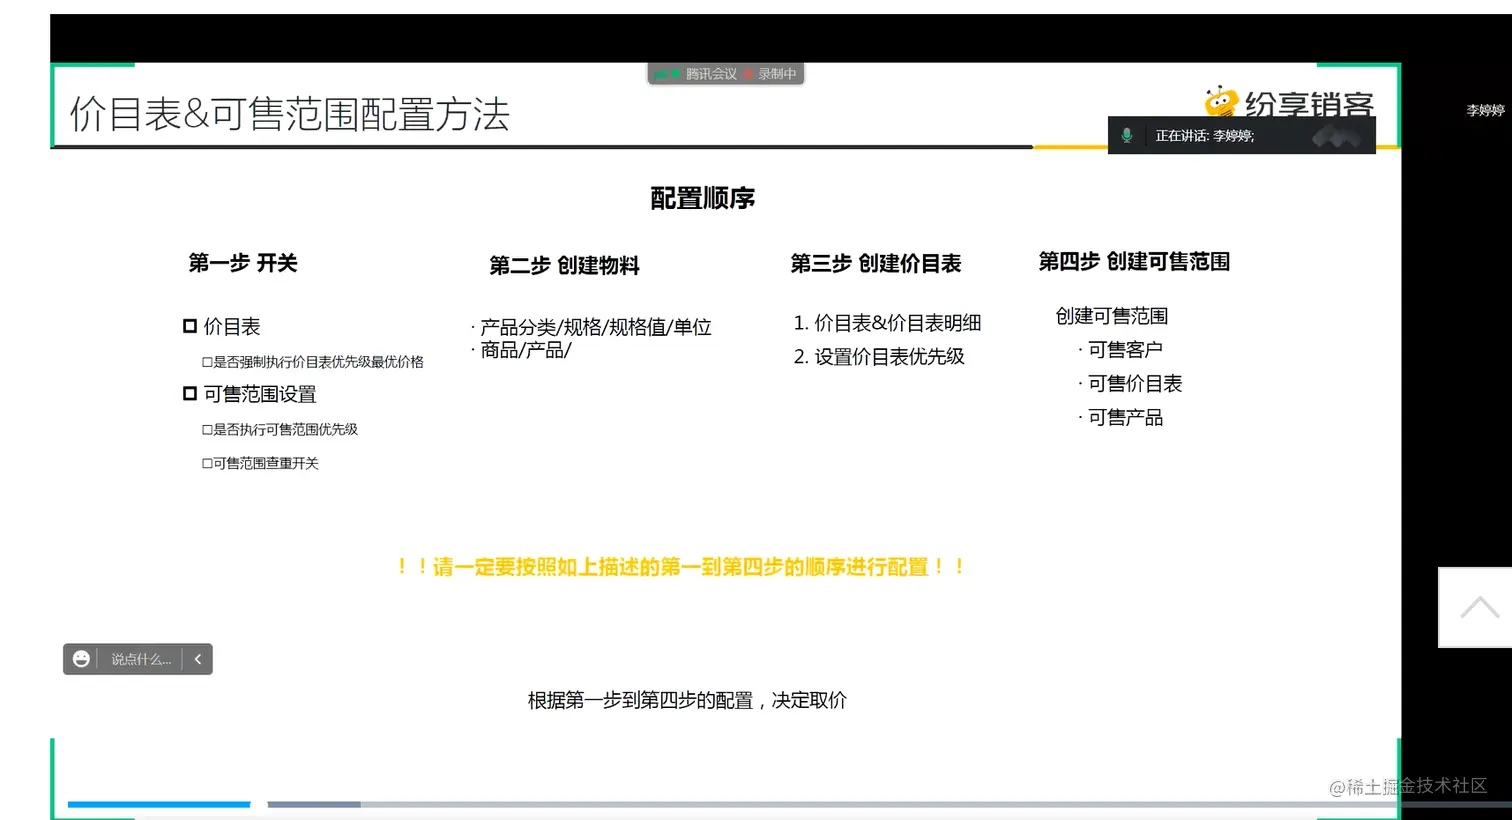Viewport: 1512px width, 820px height.
Task: Click the 创建可售范围 list header text
Action: [x=1112, y=316]
